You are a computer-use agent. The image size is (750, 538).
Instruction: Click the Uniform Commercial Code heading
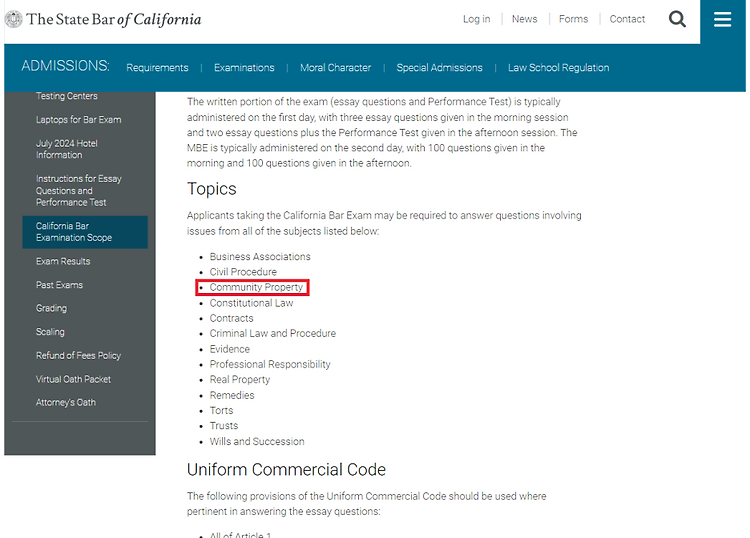[286, 470]
